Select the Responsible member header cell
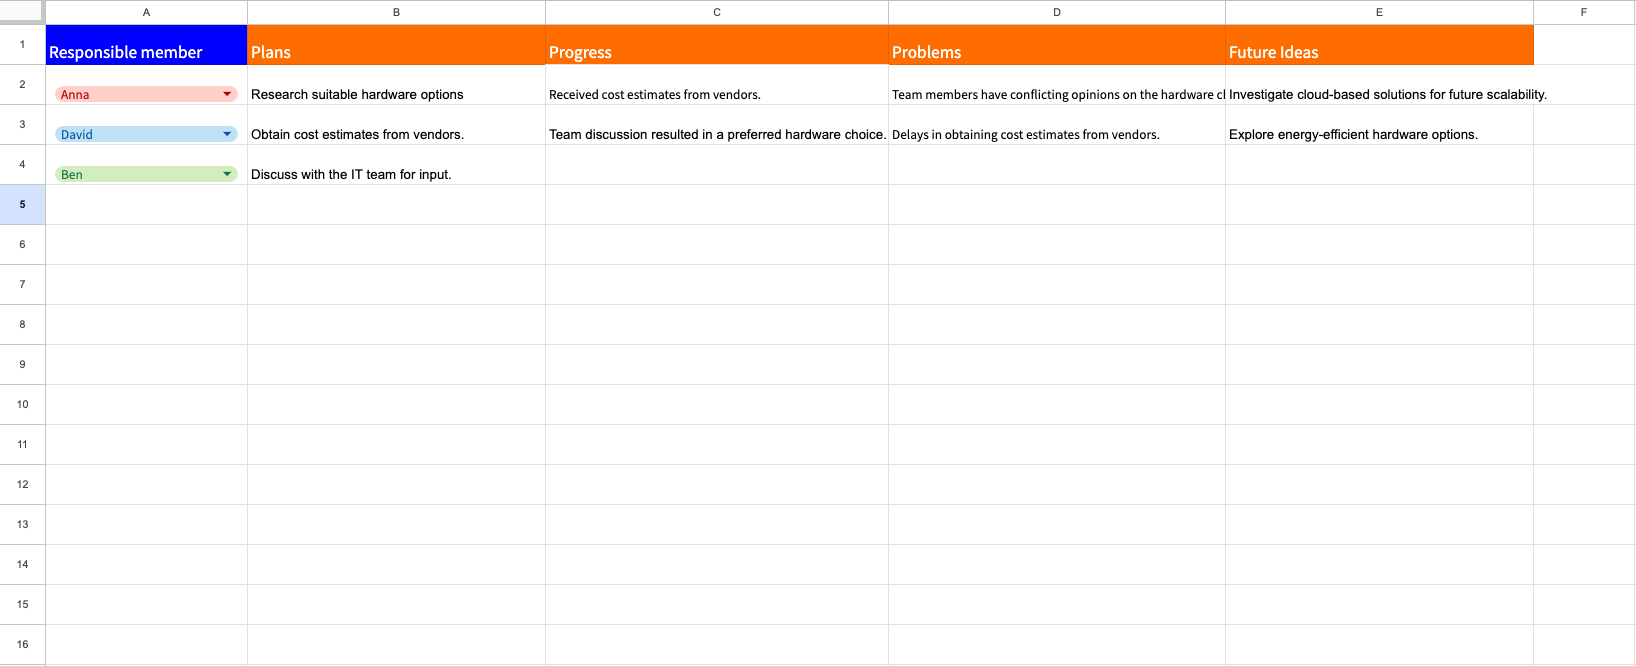 coord(147,45)
